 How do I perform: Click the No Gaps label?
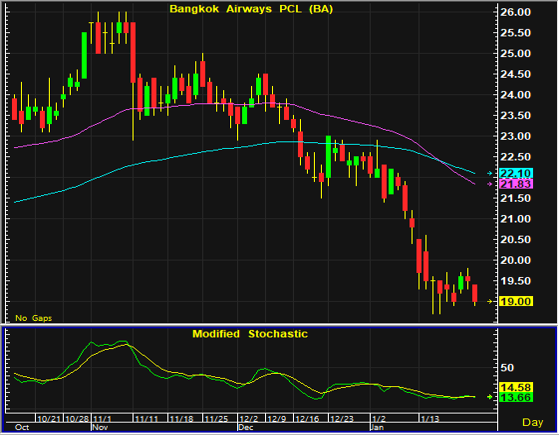[34, 318]
